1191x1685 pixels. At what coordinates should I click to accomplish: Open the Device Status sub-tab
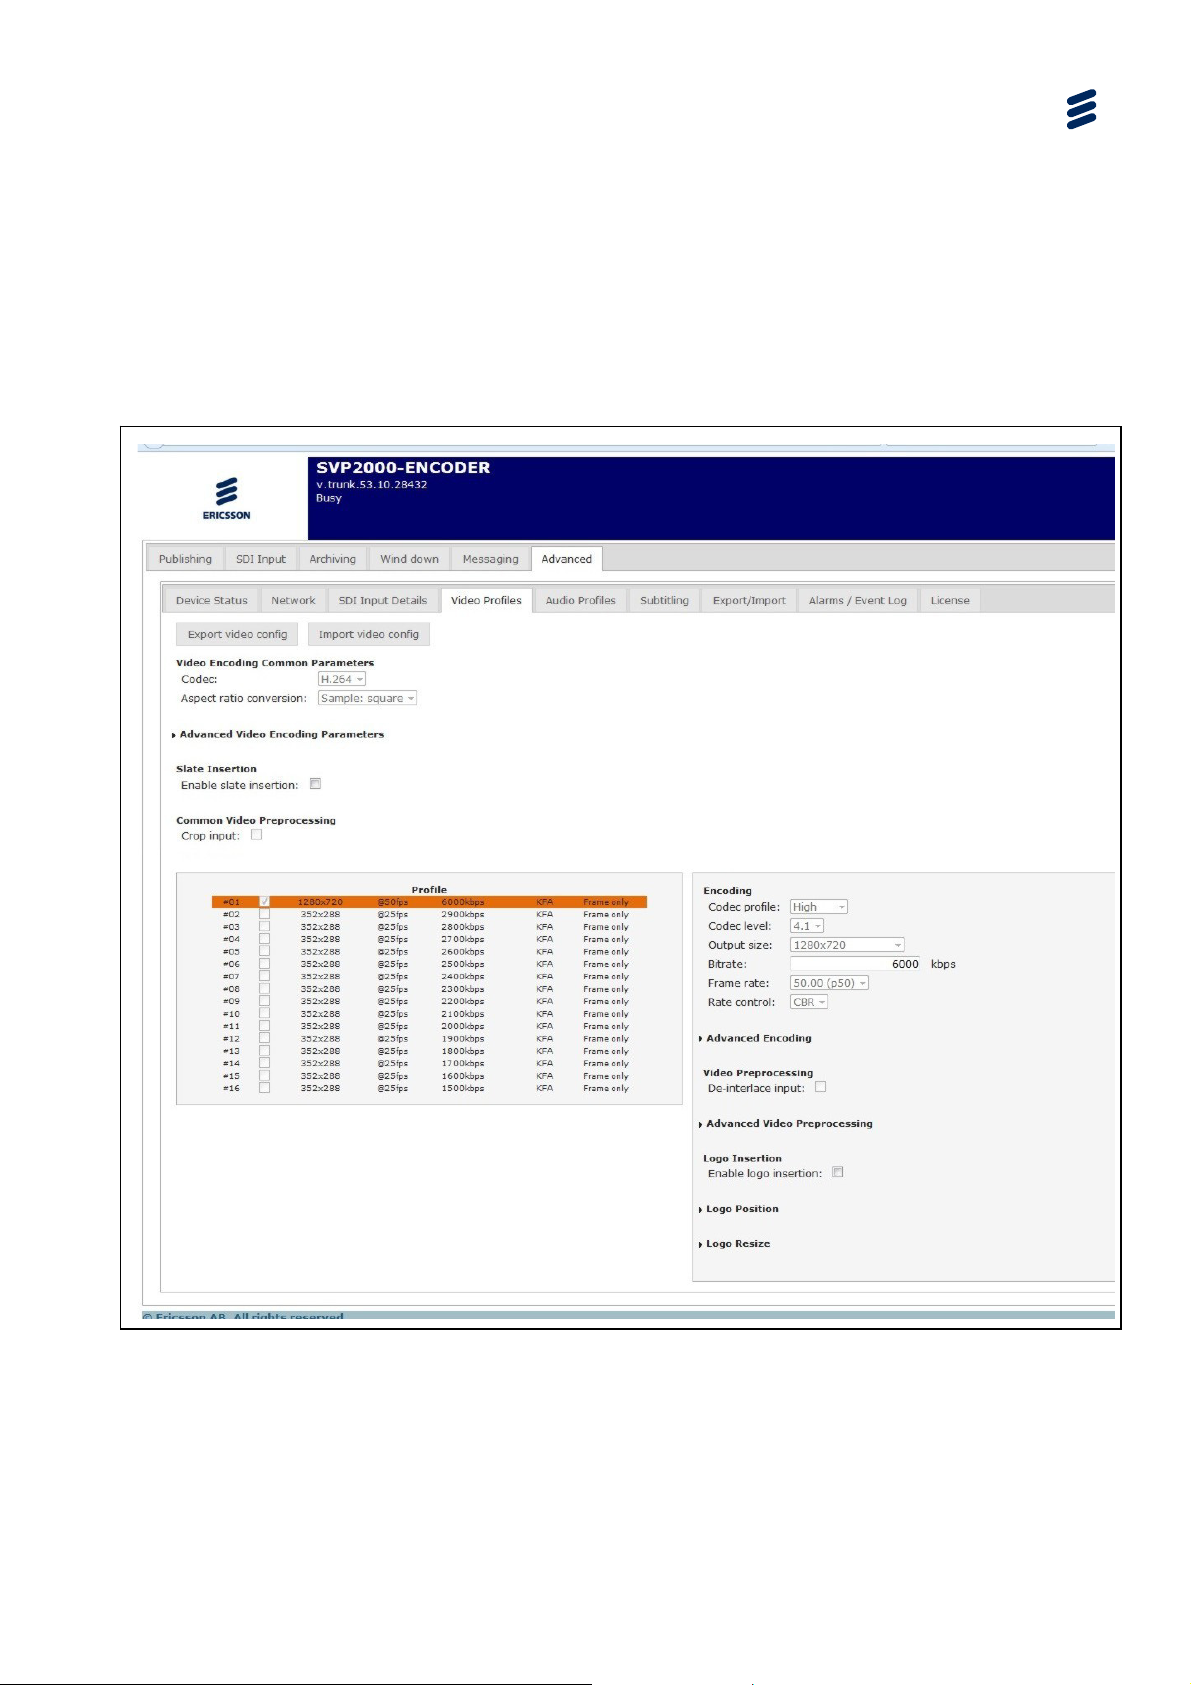(212, 600)
